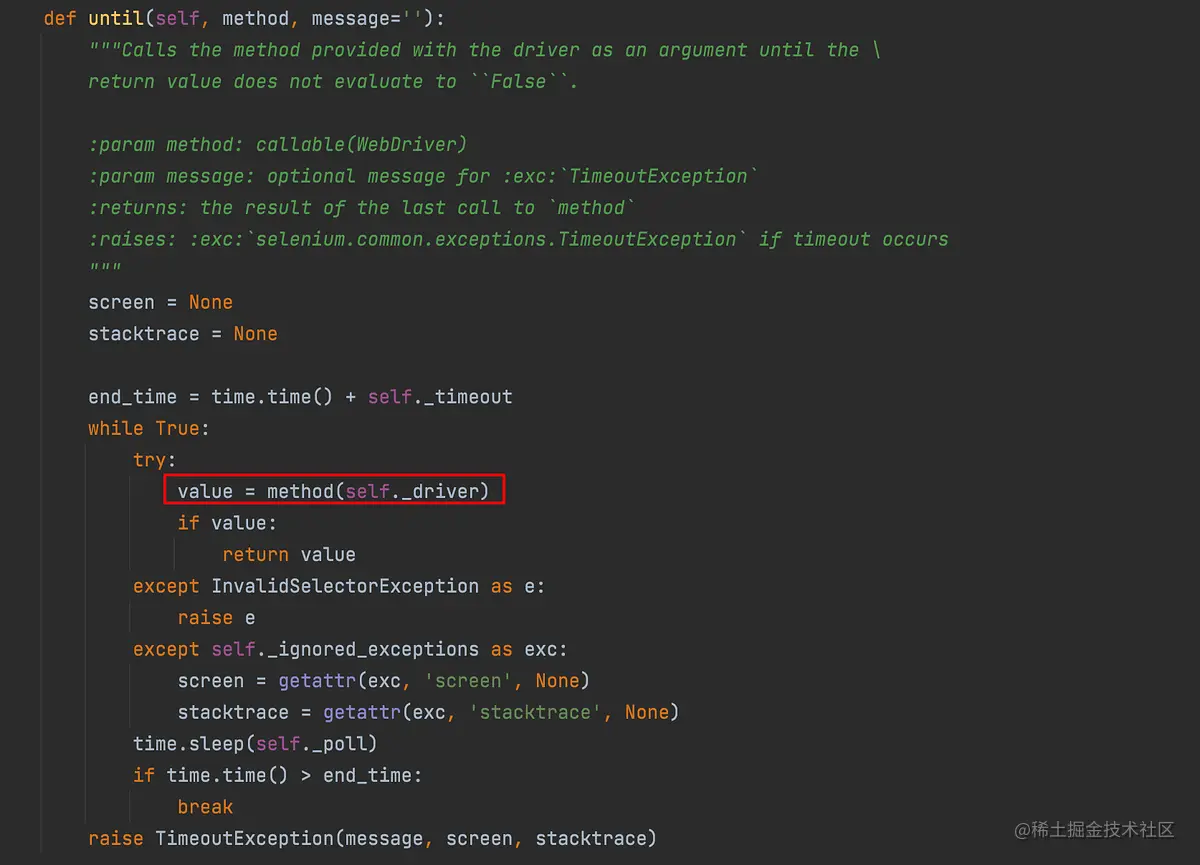Click 'return value' statement
1200x865 pixels.
(289, 554)
